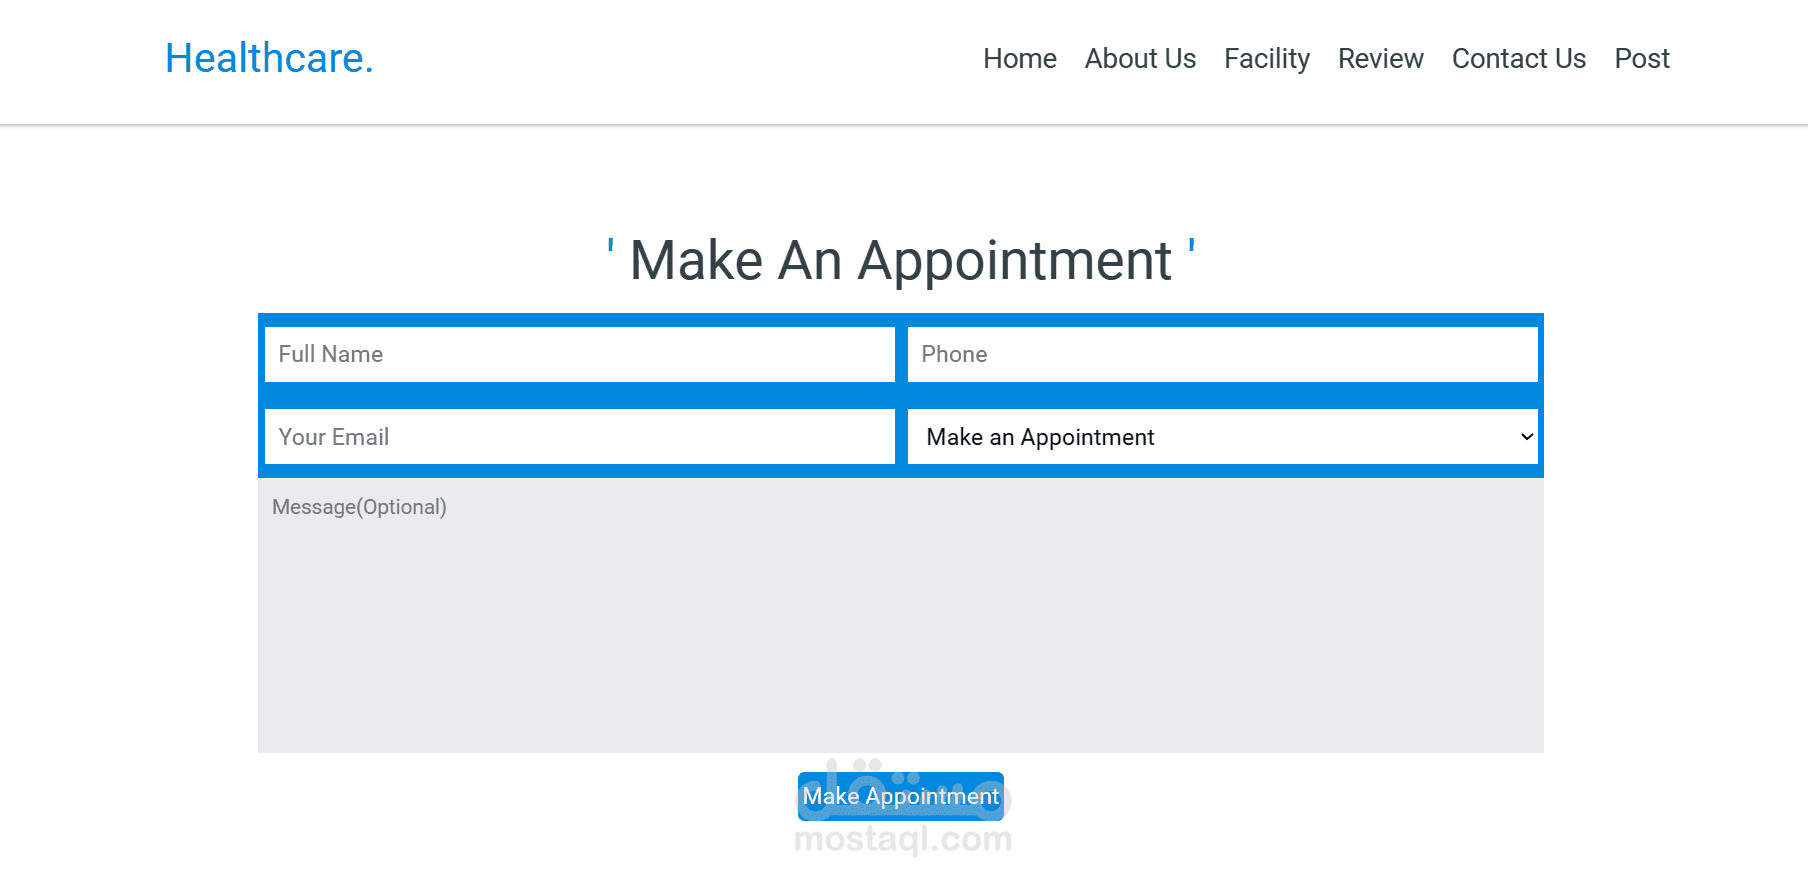Click inside the Message(Optional) text area

pos(900,630)
